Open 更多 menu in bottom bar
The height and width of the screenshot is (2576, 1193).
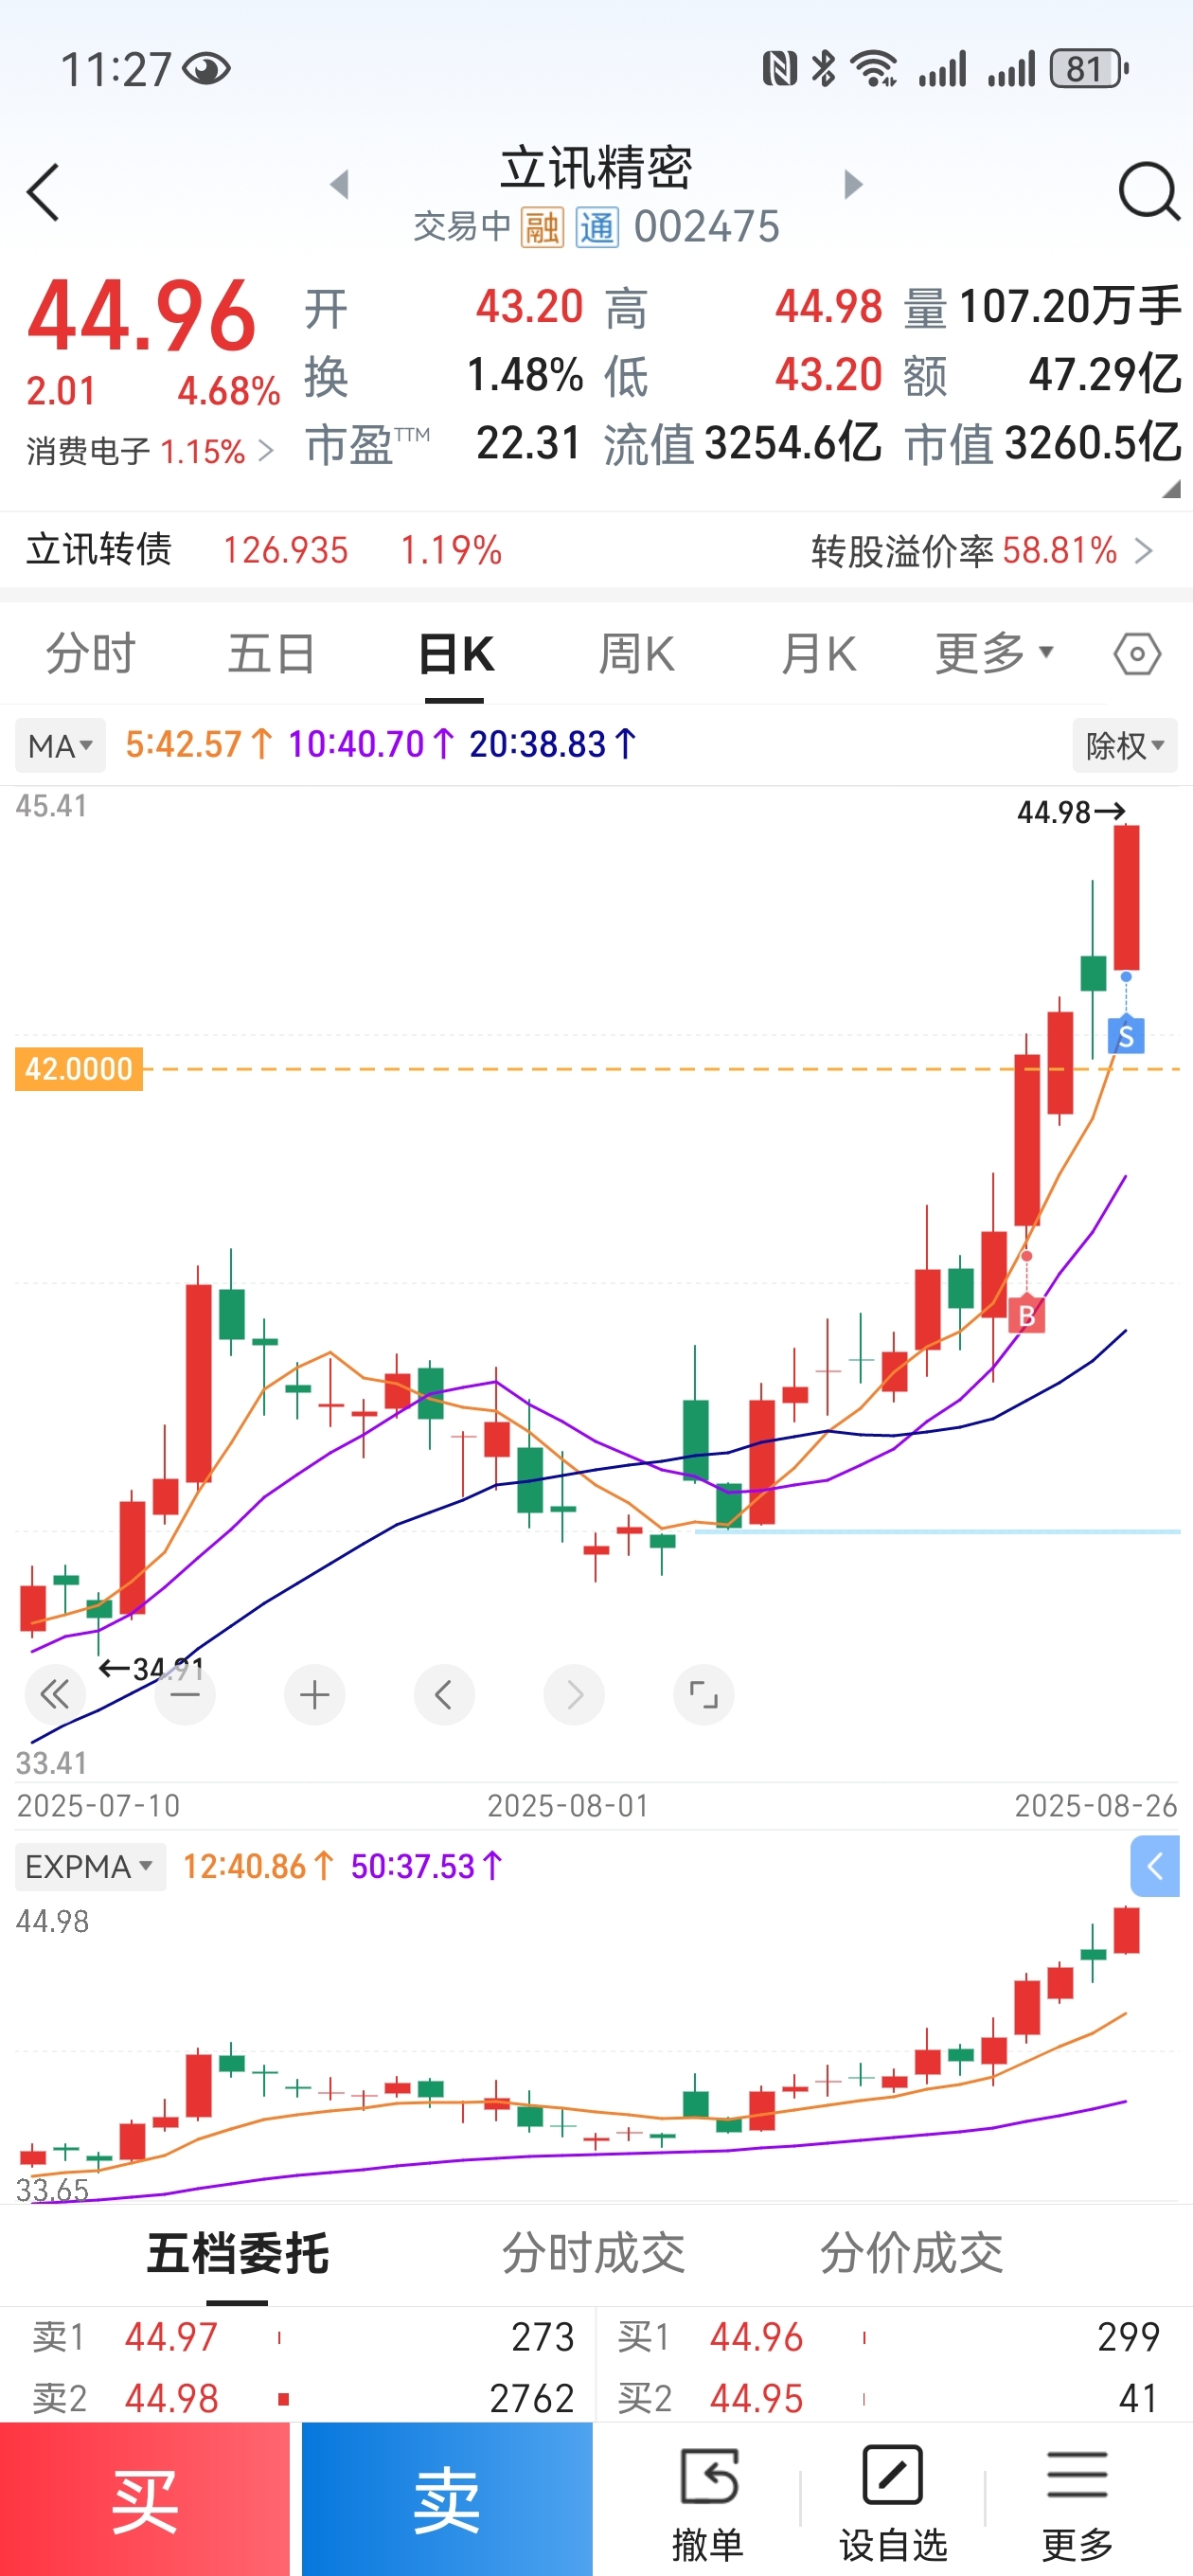point(1077,2504)
